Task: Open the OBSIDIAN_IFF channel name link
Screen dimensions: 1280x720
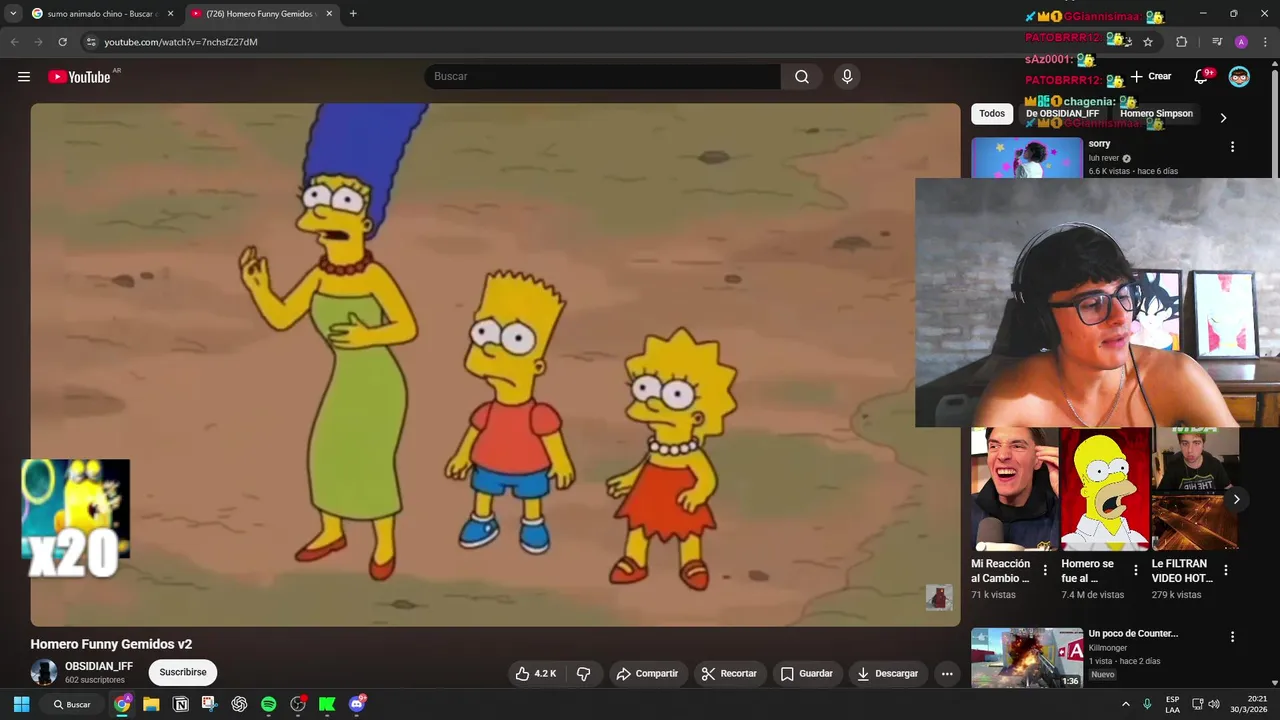Action: pyautogui.click(x=99, y=666)
